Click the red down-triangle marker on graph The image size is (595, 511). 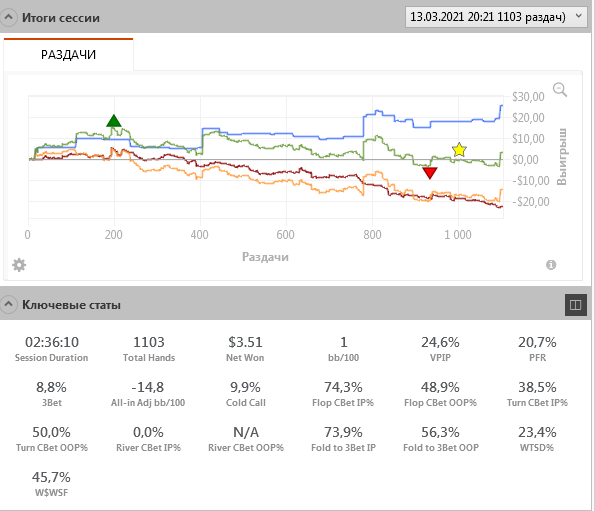[x=430, y=173]
